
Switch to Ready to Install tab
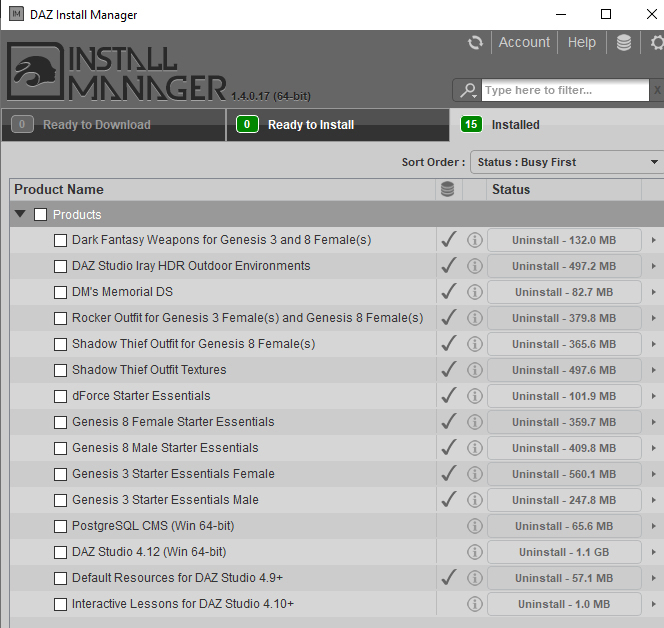click(x=338, y=125)
